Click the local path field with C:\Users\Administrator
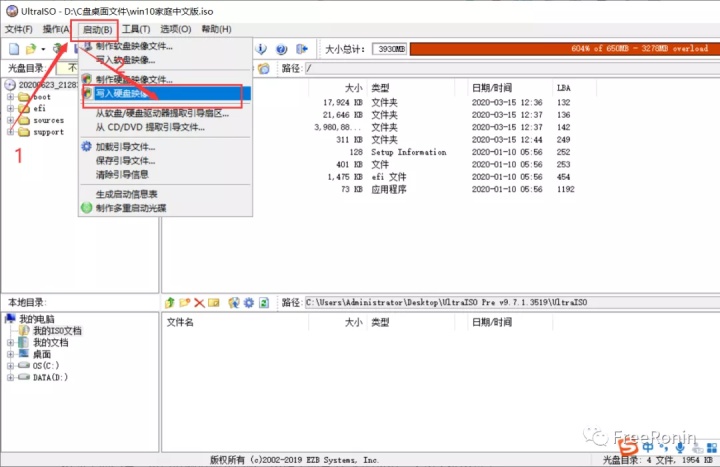 click(x=512, y=303)
